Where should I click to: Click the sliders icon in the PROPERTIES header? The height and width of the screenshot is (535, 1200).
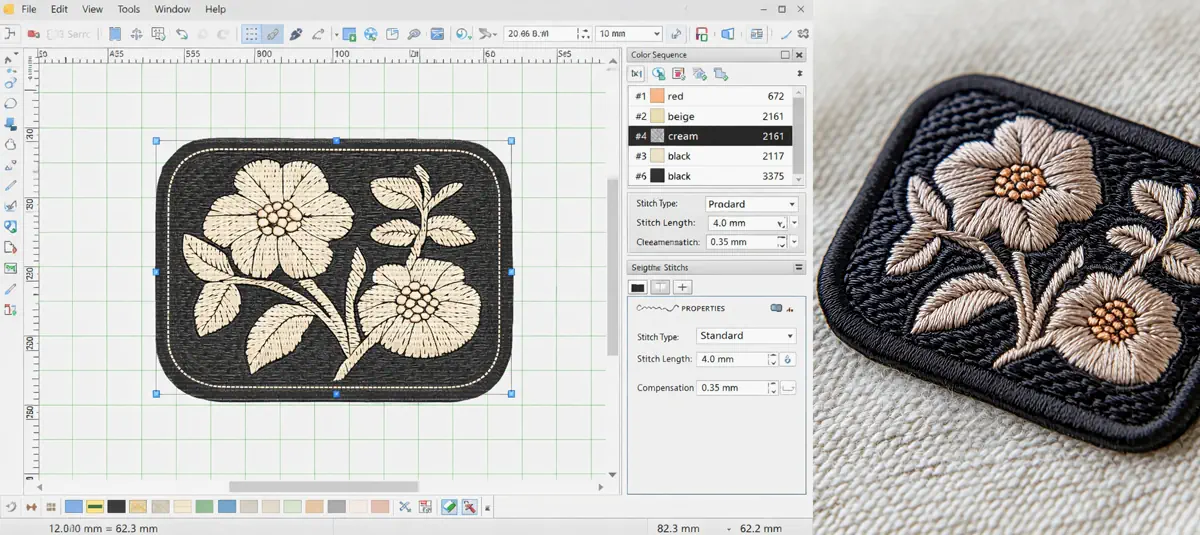click(777, 308)
